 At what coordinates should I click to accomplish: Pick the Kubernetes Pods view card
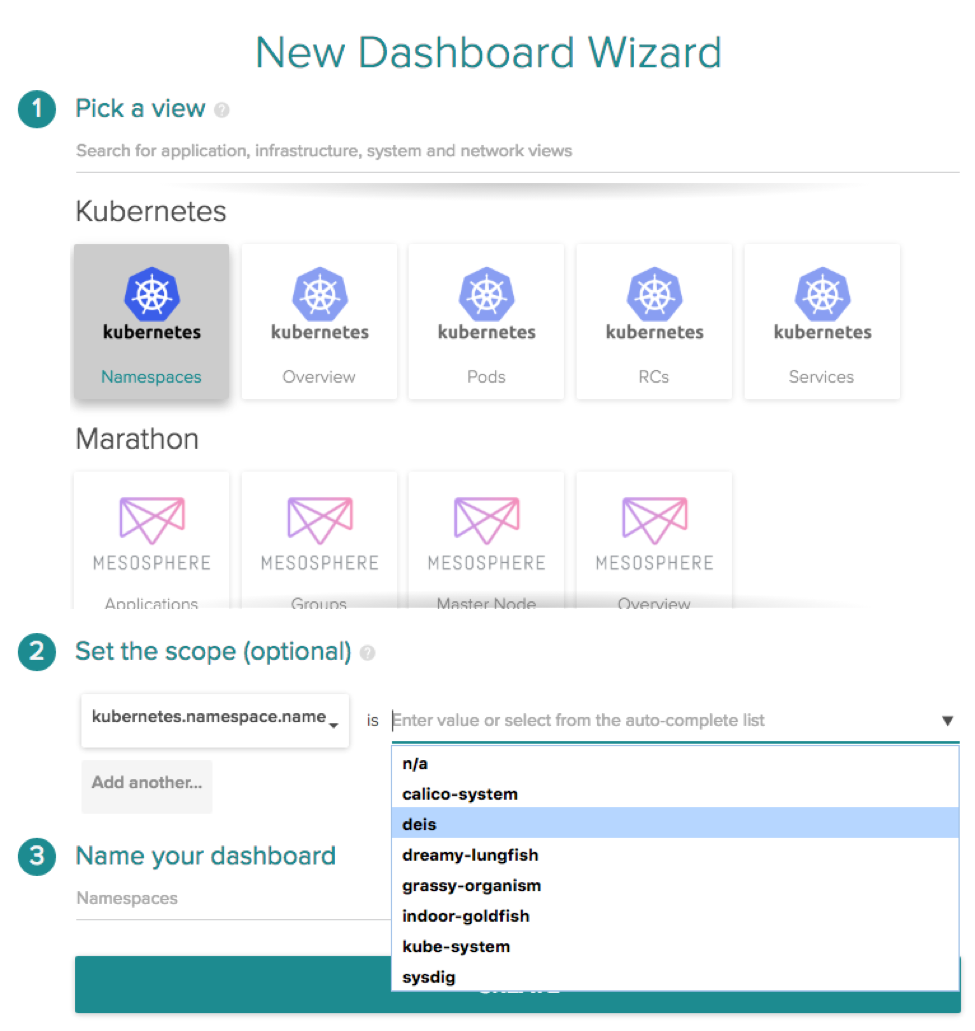point(486,322)
